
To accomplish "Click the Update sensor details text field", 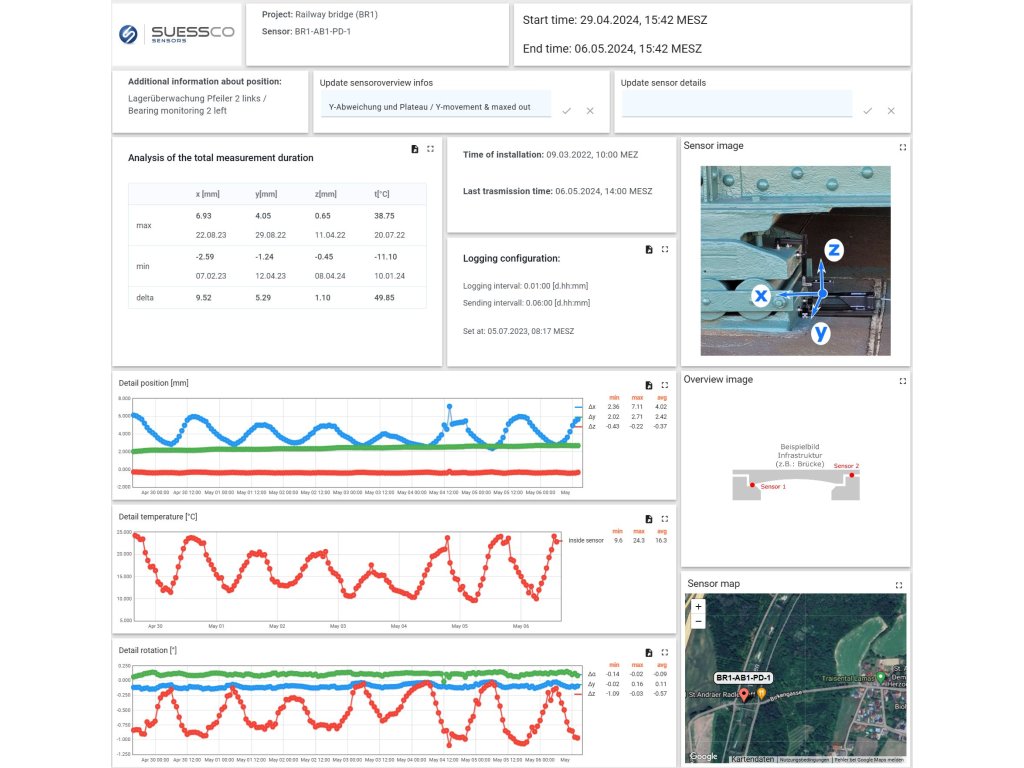I will point(735,104).
